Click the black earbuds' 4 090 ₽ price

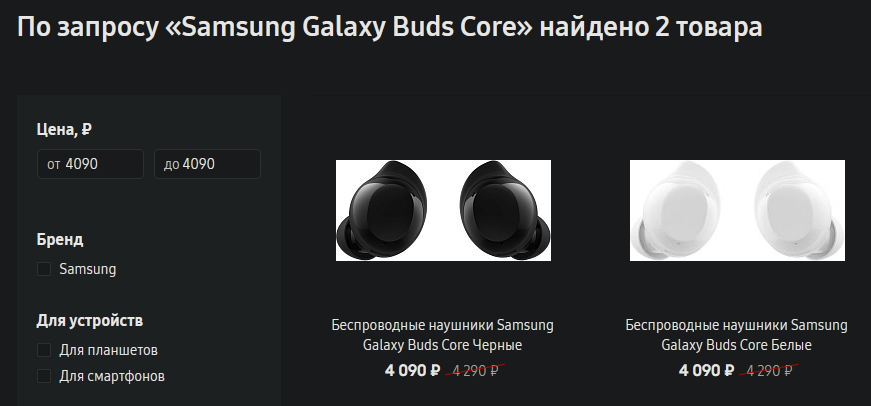click(413, 371)
